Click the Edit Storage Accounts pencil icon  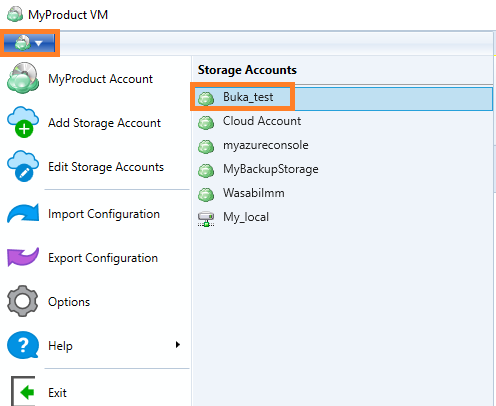[23, 166]
